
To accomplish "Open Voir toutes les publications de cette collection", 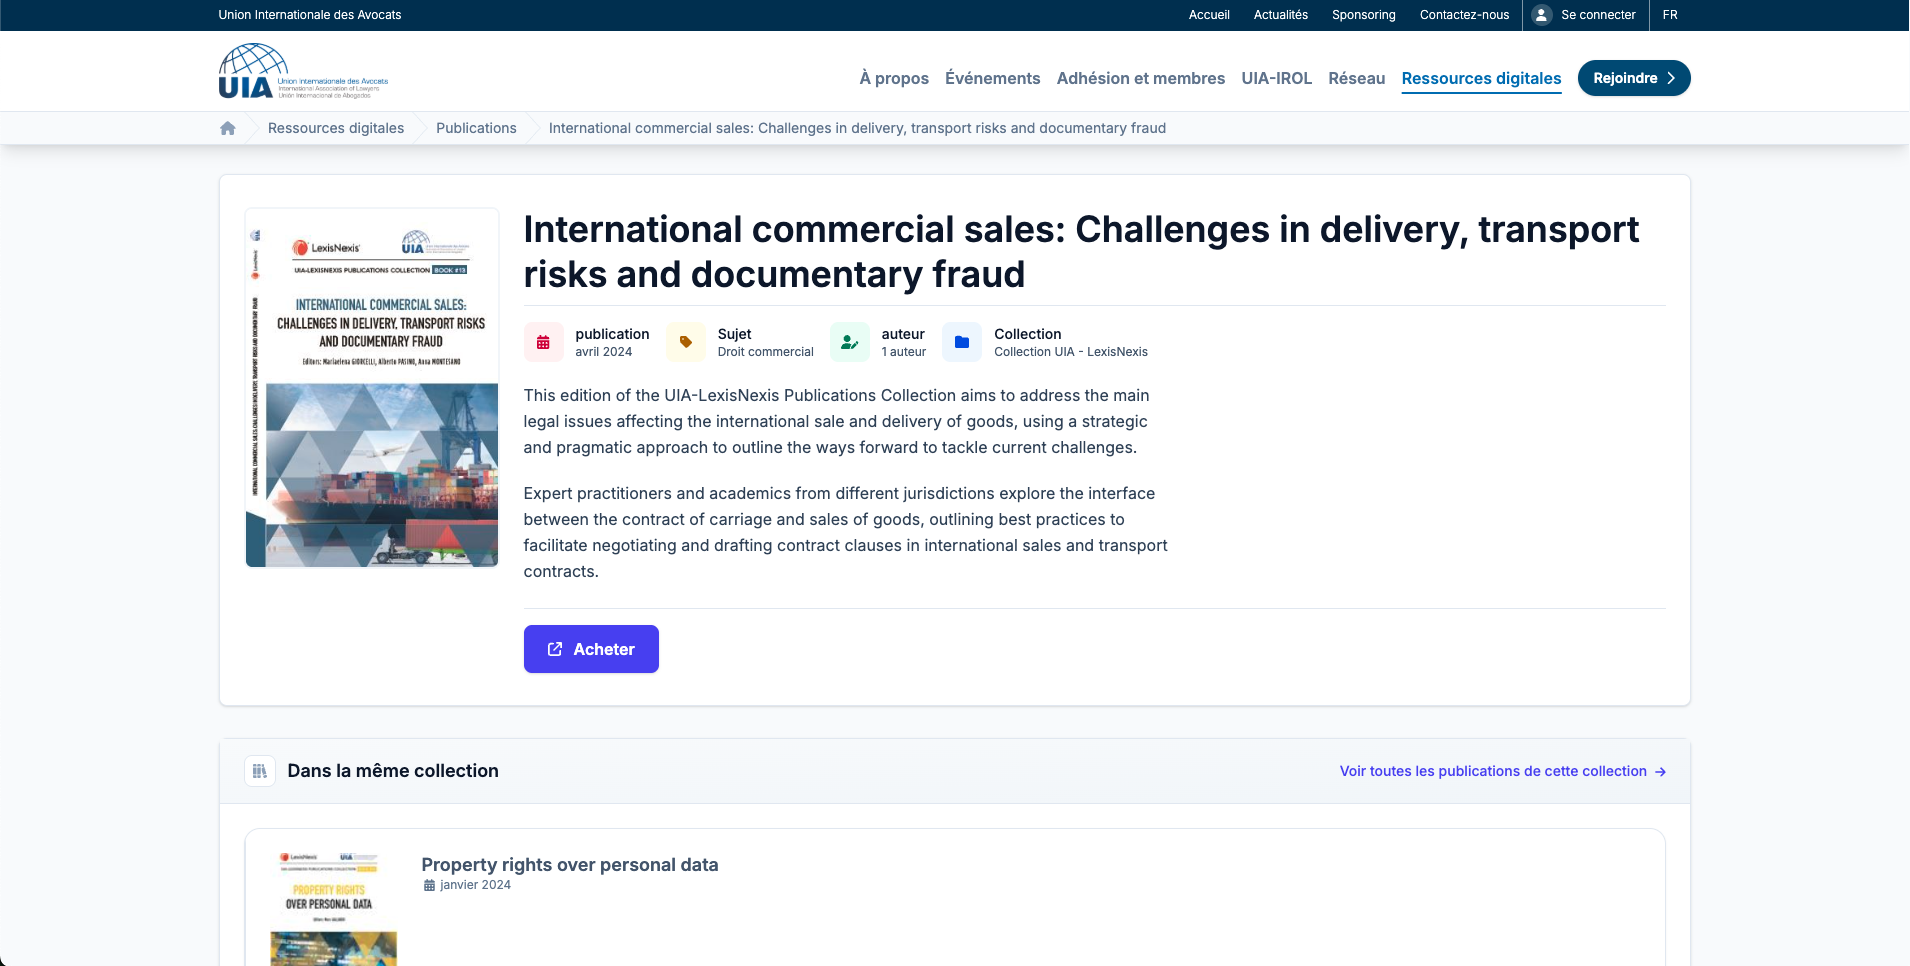I will coord(1502,771).
